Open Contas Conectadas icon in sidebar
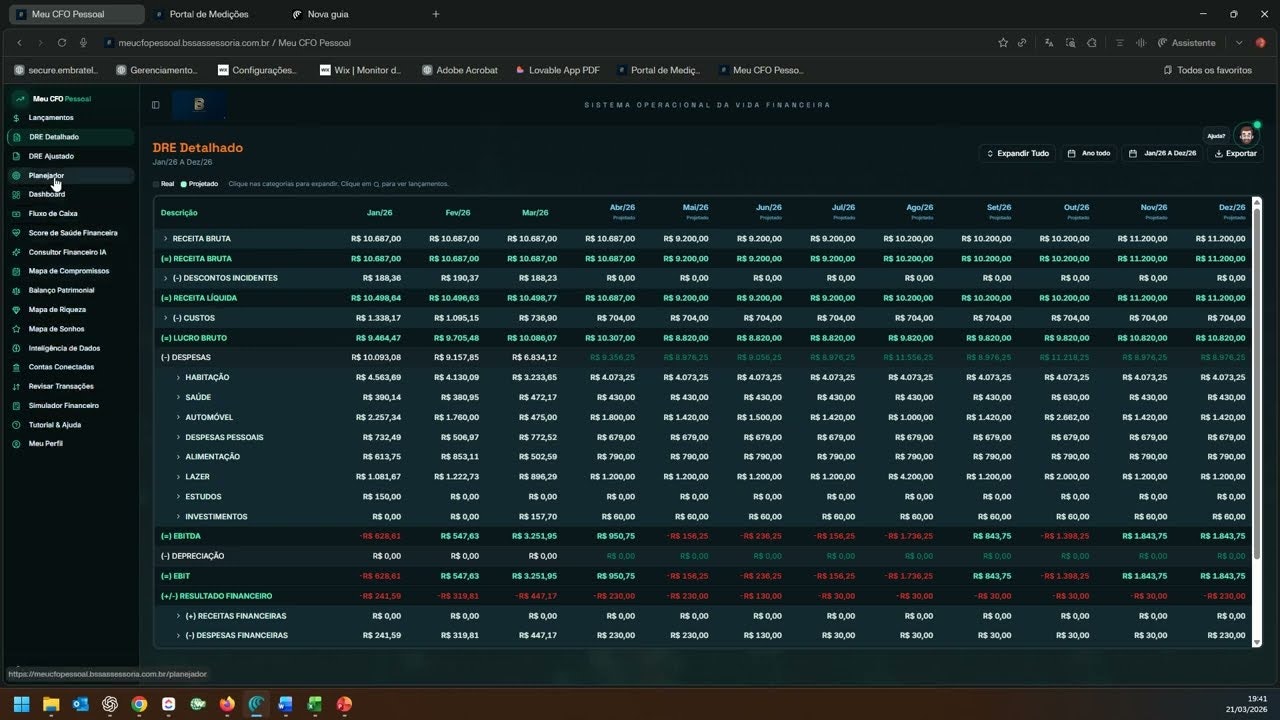1280x720 pixels. 17,367
